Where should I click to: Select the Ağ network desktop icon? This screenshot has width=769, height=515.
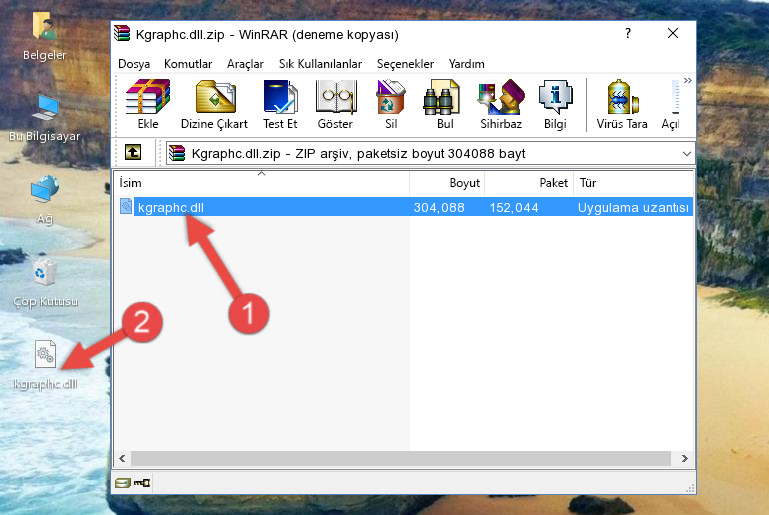[45, 200]
